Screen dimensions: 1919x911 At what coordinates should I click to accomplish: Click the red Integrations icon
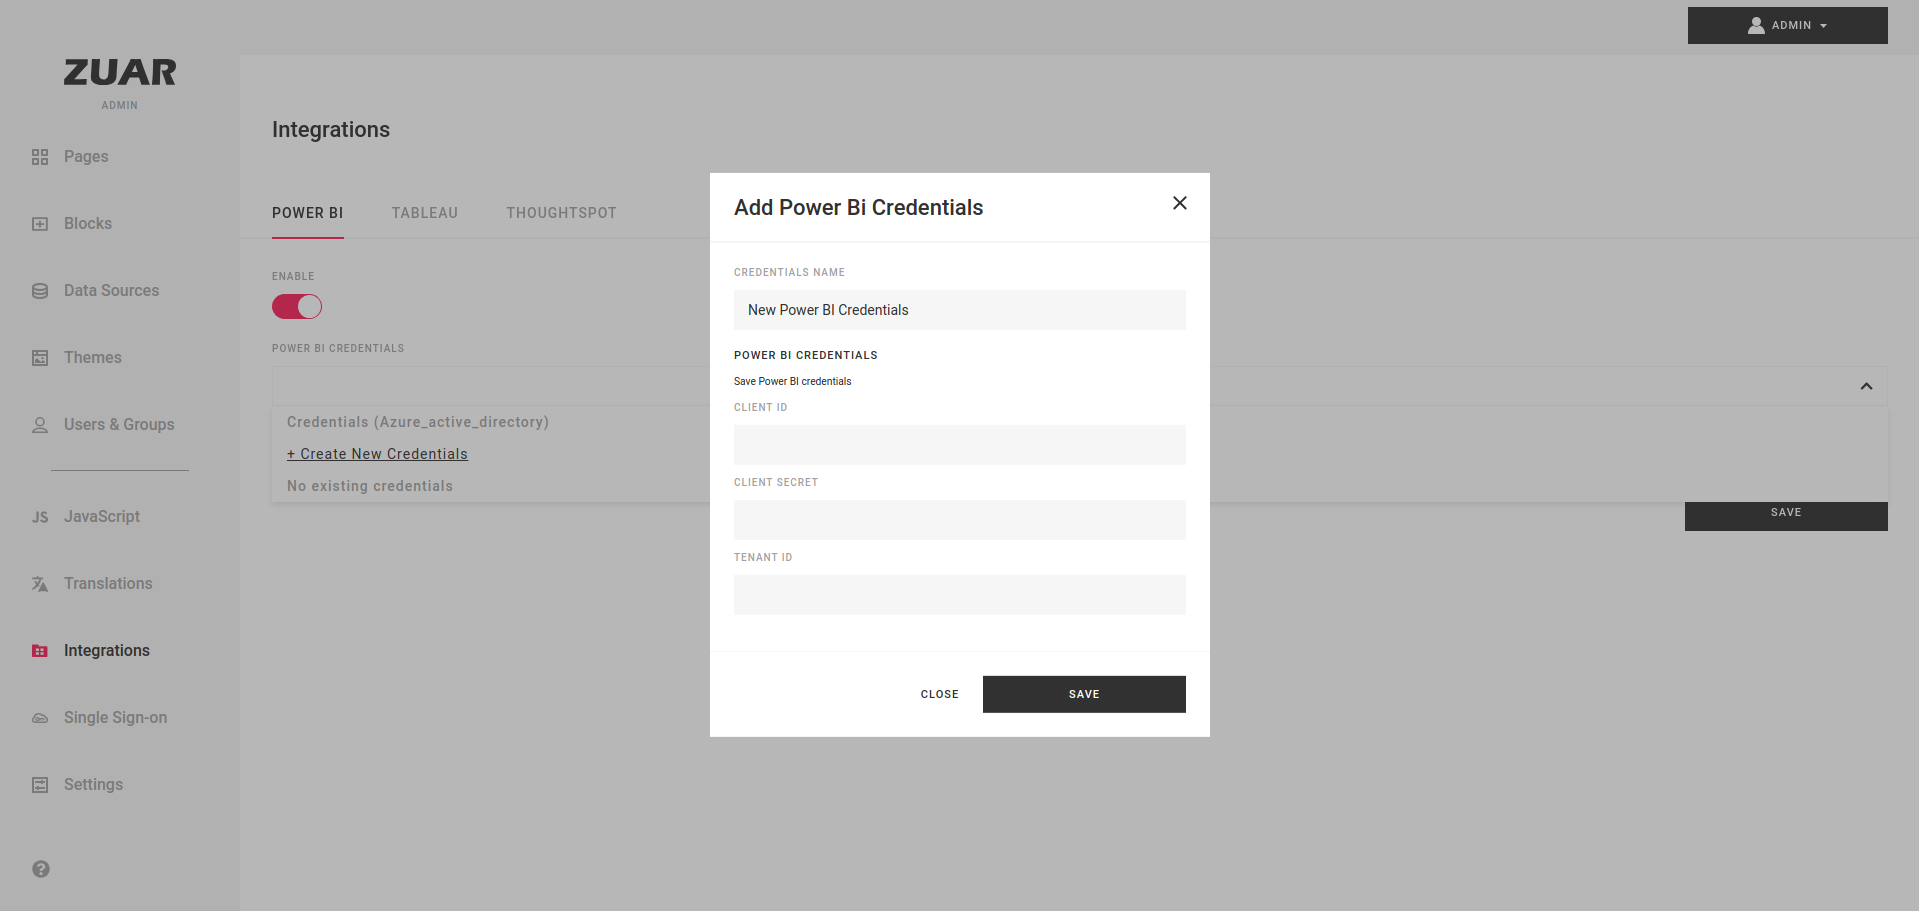(40, 651)
